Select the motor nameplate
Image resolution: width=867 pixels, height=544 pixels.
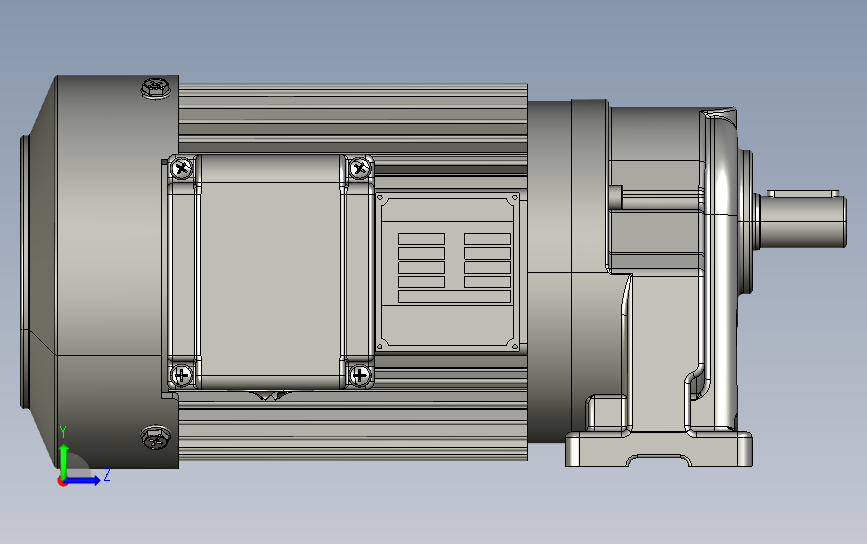coord(448,271)
